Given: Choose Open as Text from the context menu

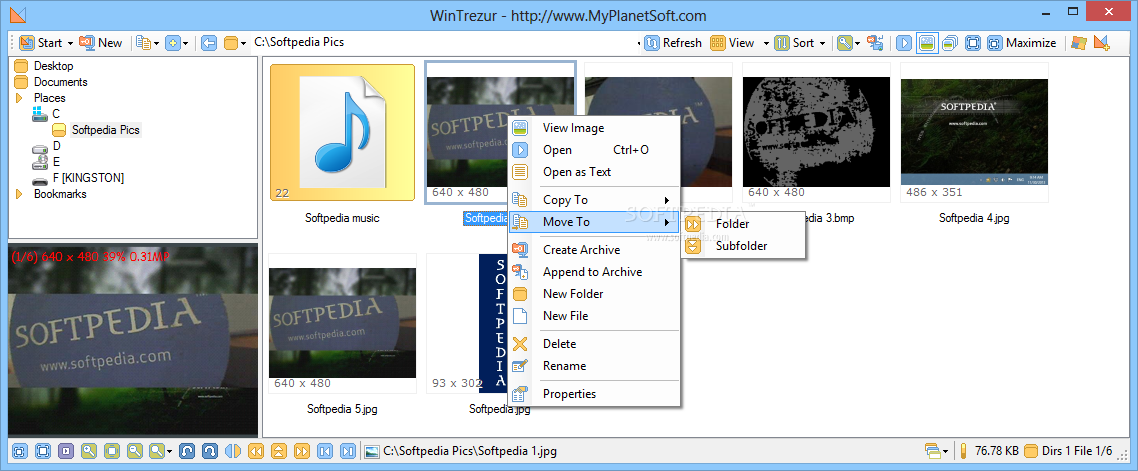Looking at the screenshot, I should (593, 172).
